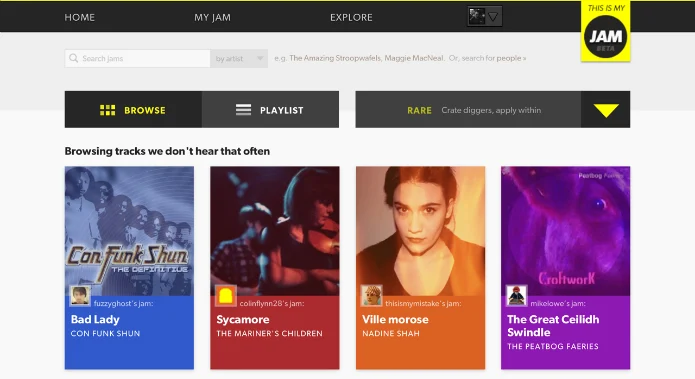The height and width of the screenshot is (379, 695).
Task: Click artist name NADINE SHAH
Action: [391, 333]
